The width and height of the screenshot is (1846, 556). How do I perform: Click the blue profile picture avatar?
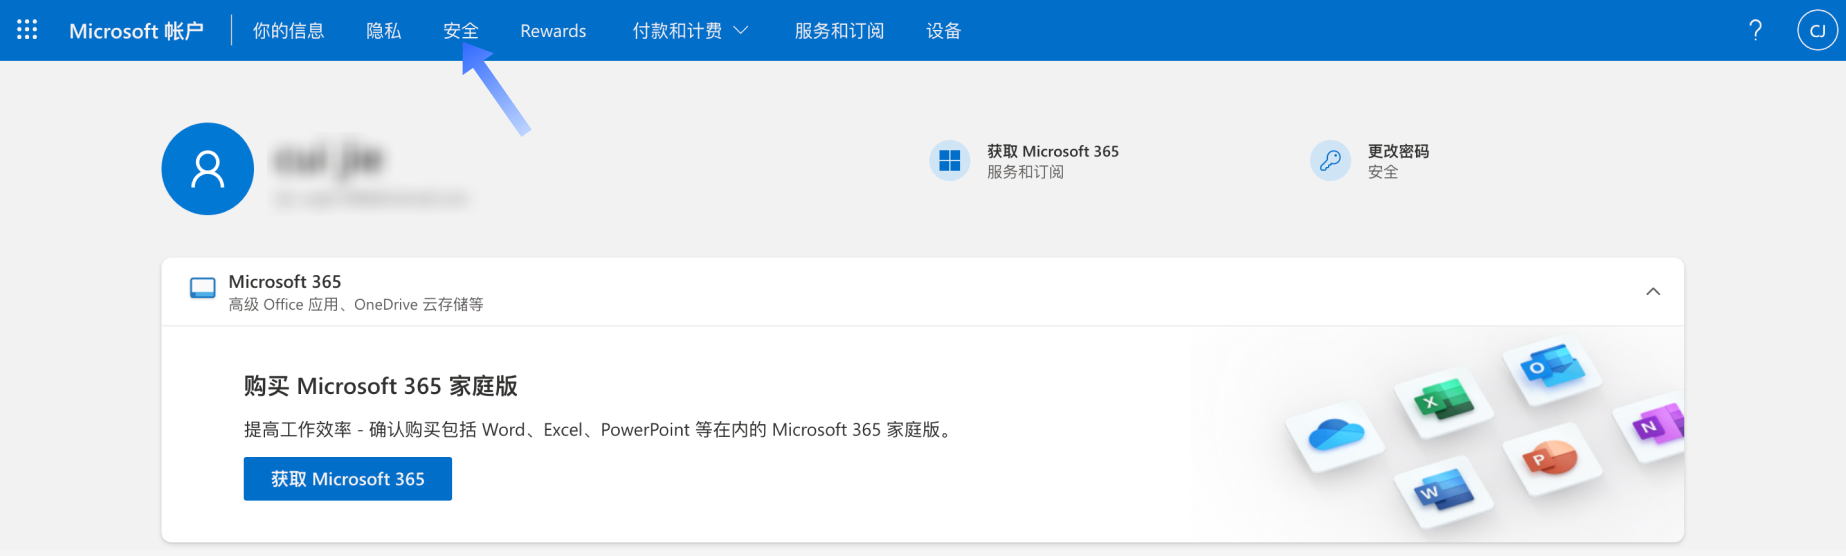pos(208,169)
